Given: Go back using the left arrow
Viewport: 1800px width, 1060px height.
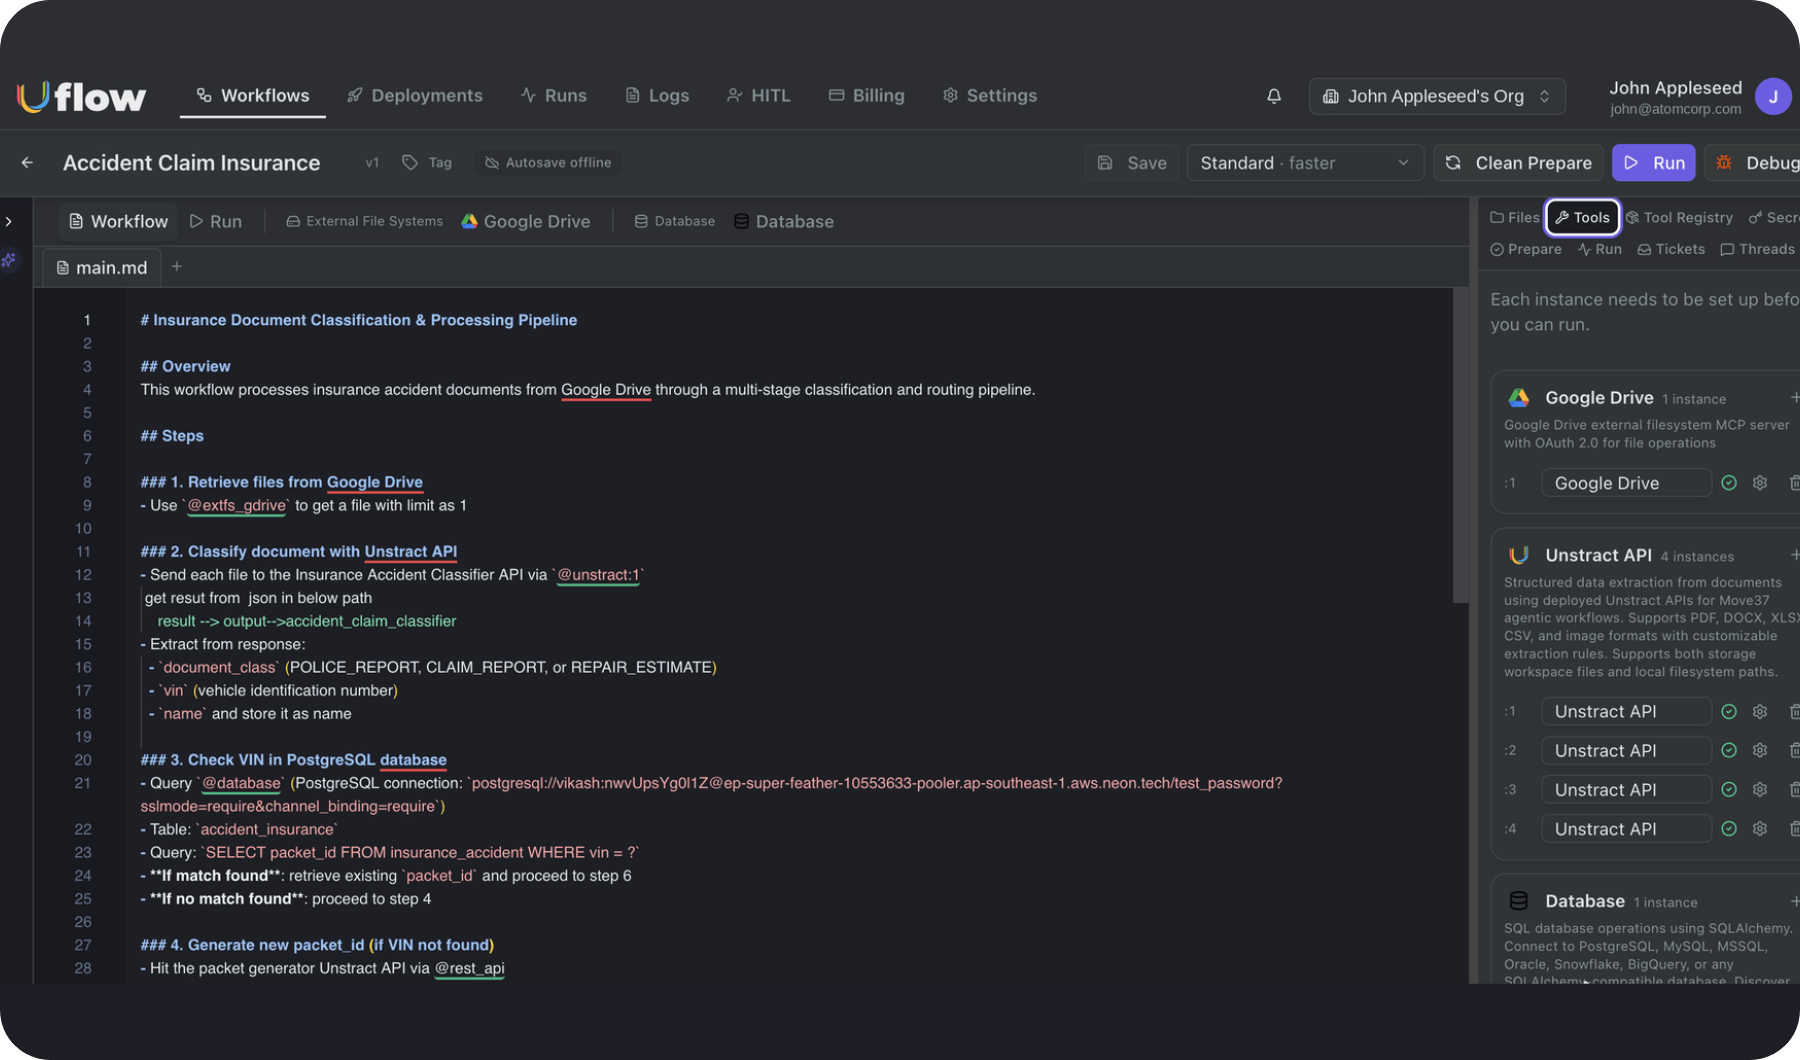Looking at the screenshot, I should coord(27,162).
